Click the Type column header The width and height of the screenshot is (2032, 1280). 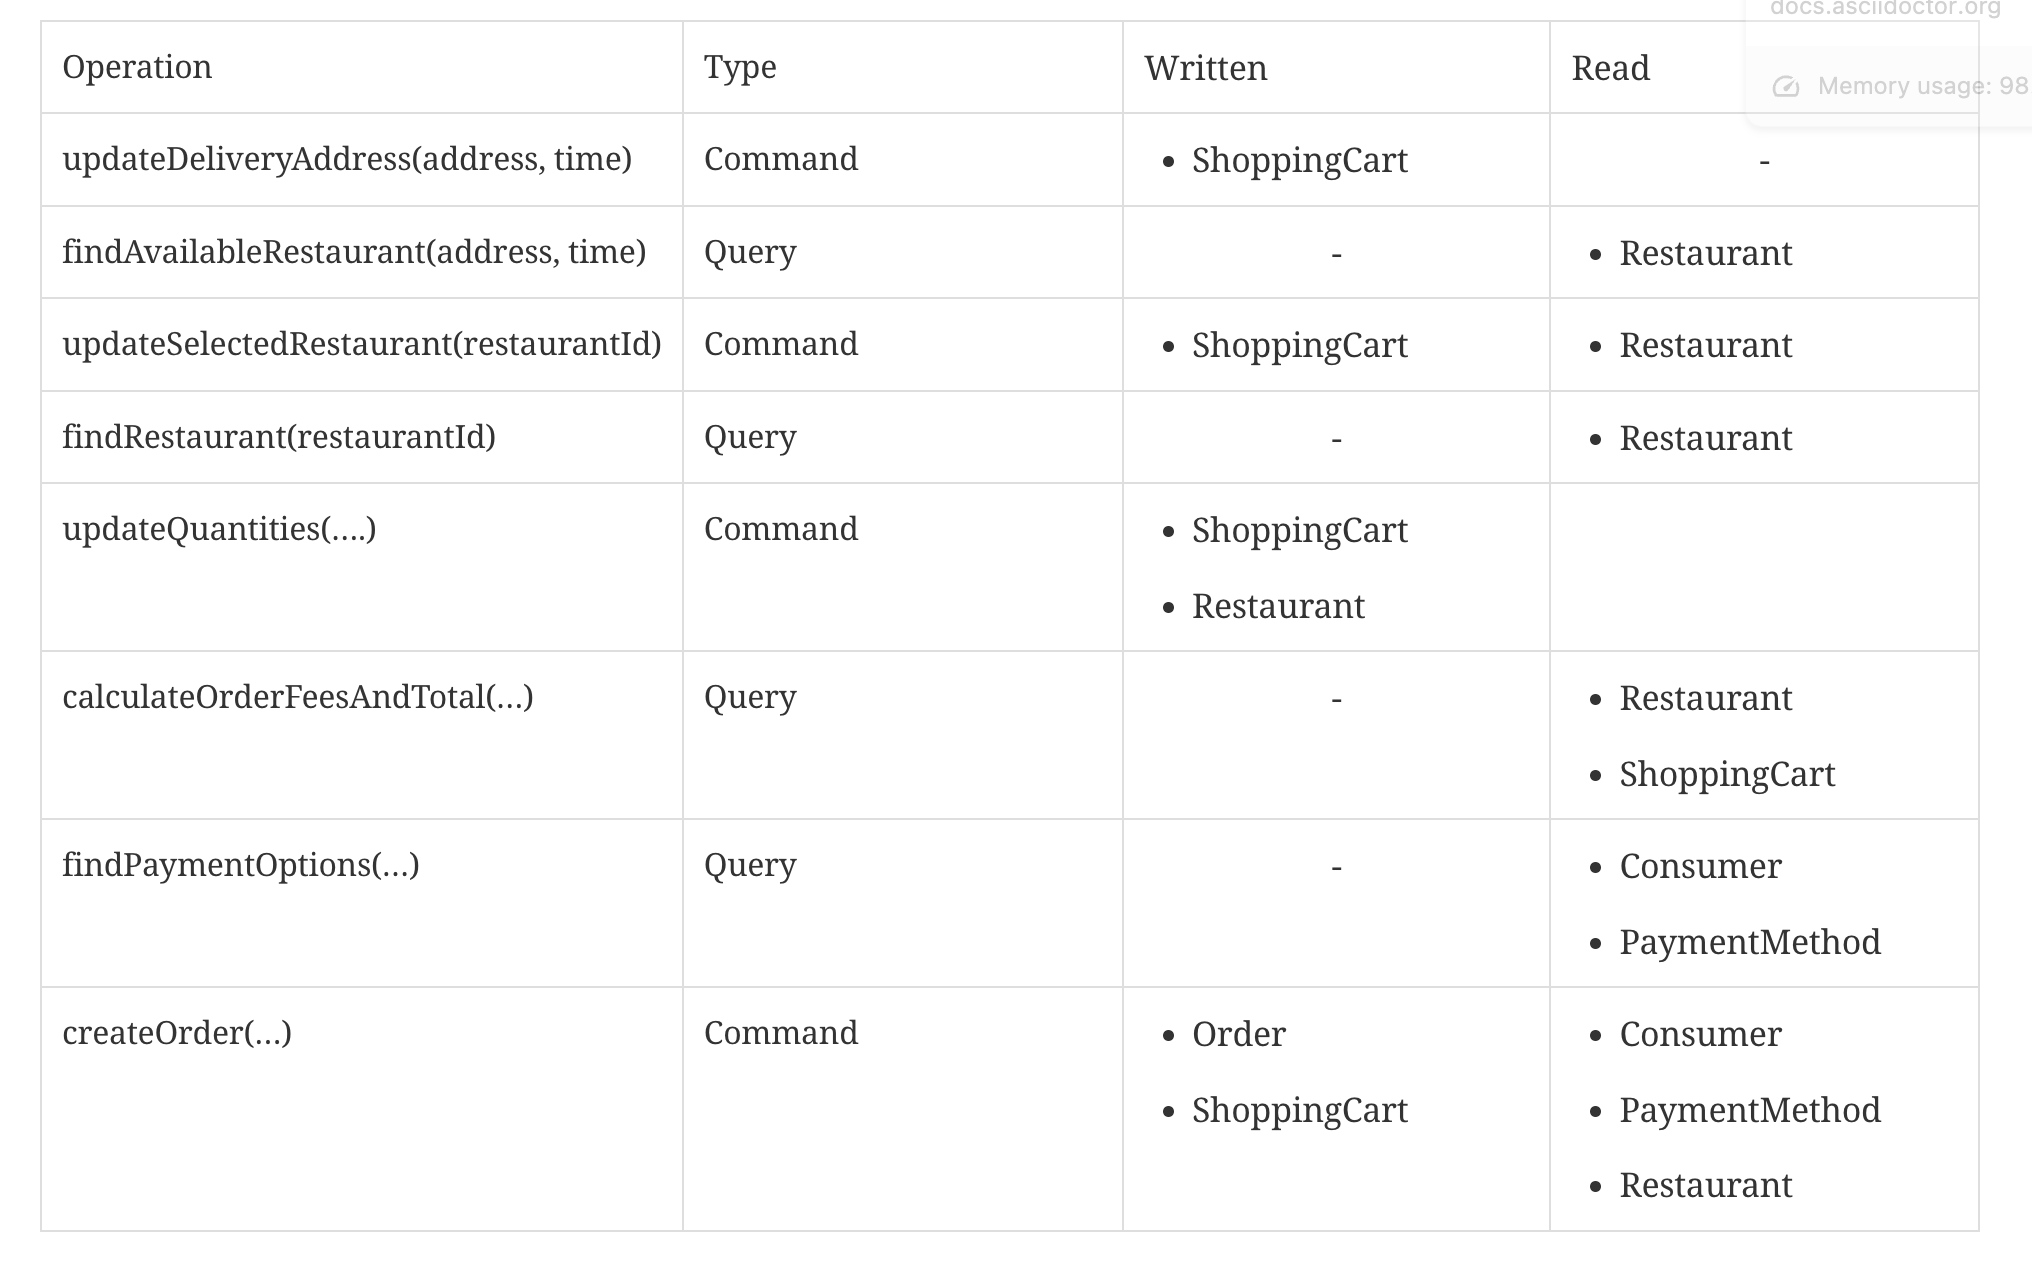pos(740,67)
